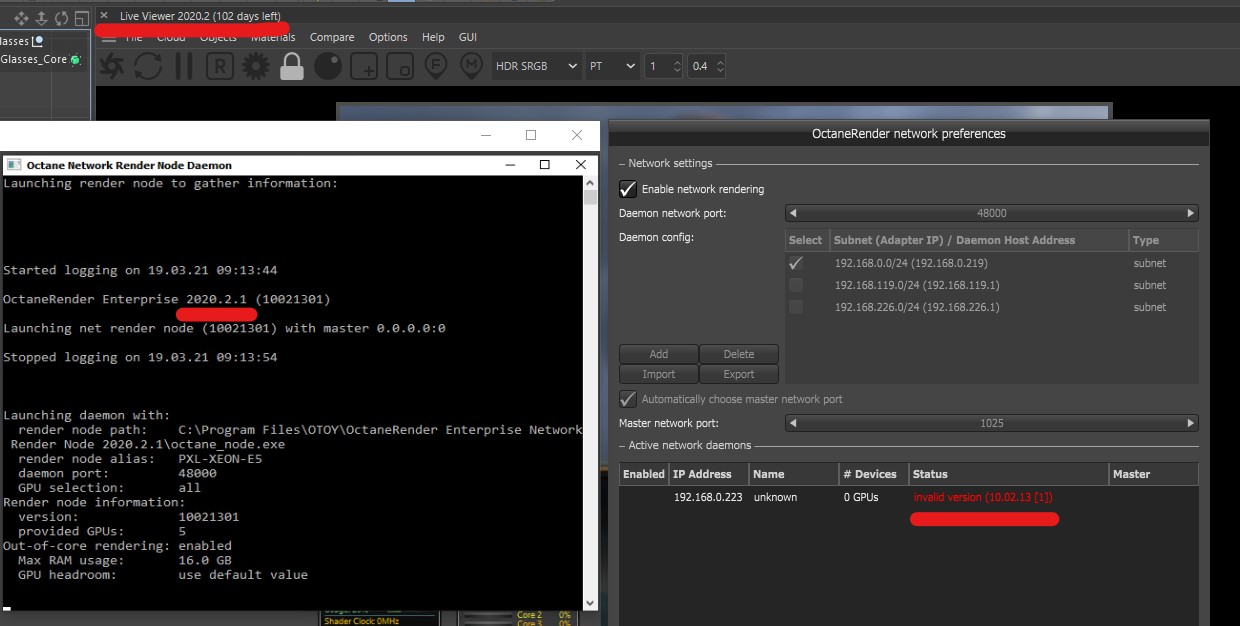Click the invalid version status text
Viewport: 1240px width, 626px height.
coord(983,497)
